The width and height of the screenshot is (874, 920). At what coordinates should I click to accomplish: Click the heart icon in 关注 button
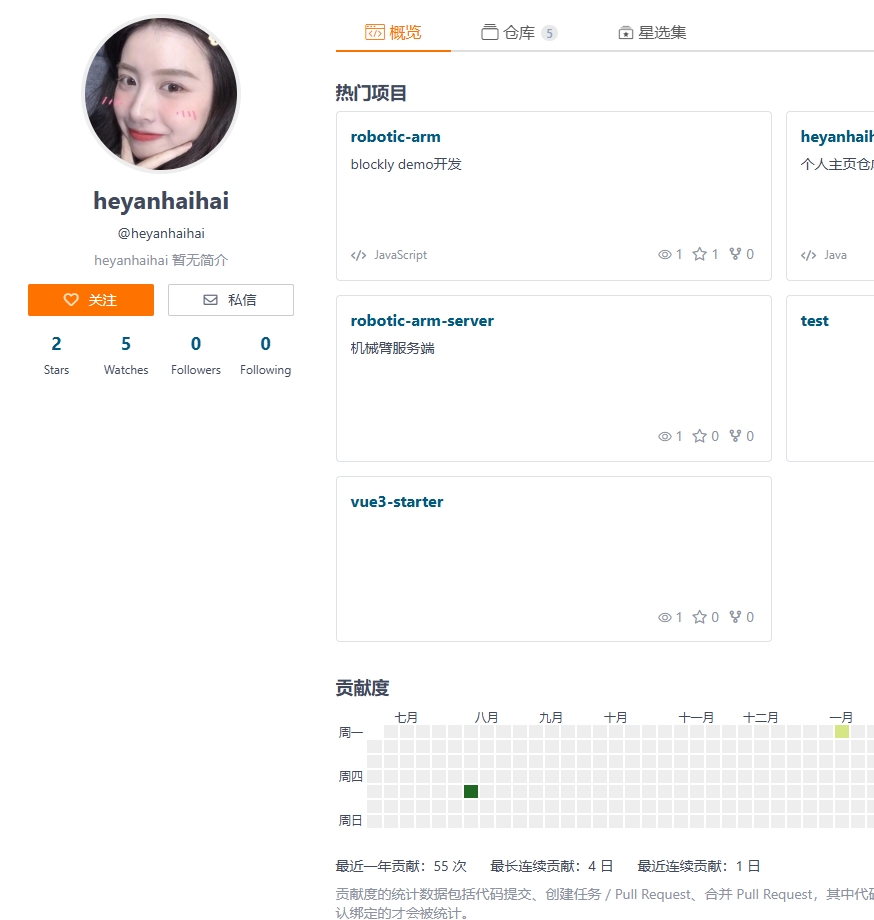point(71,300)
